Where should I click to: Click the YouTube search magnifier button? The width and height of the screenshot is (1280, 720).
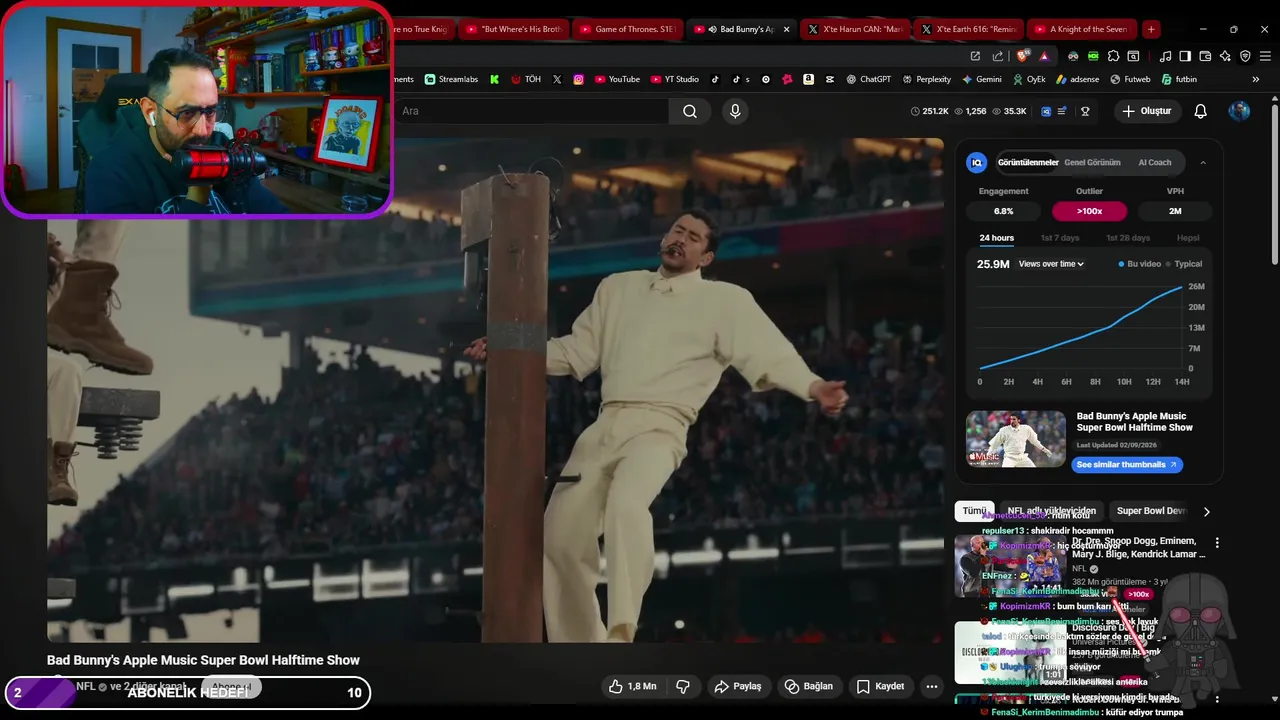click(x=690, y=111)
